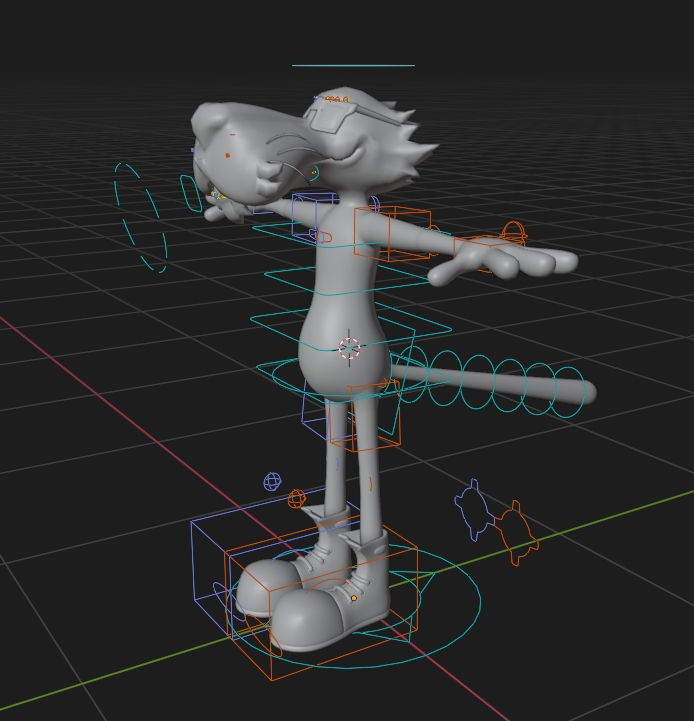
Task: Select the blue cube shoulder control
Action: 313,215
